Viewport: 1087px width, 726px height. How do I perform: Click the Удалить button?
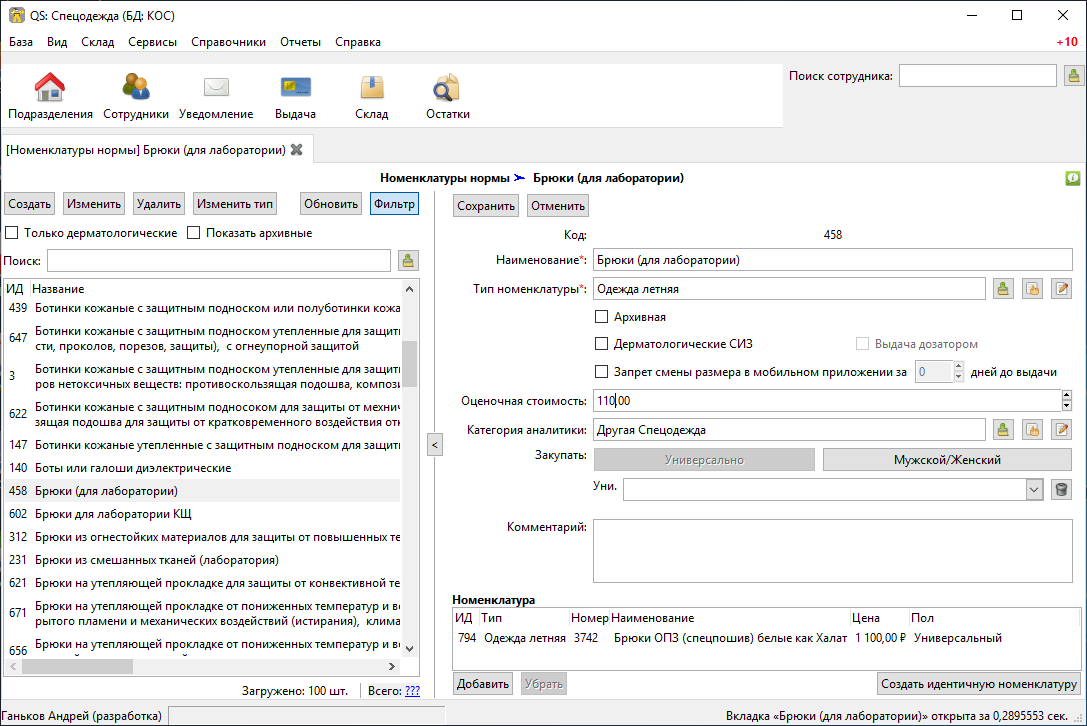point(159,204)
